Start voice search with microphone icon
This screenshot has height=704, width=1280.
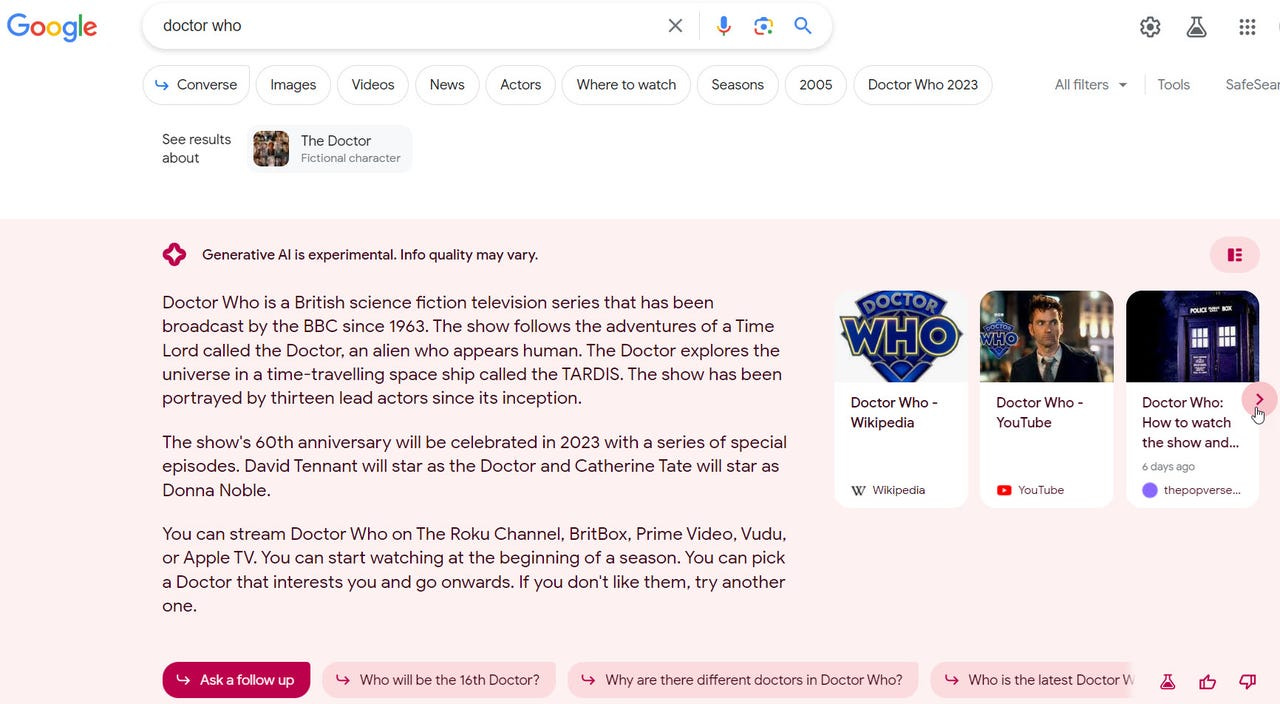(724, 26)
